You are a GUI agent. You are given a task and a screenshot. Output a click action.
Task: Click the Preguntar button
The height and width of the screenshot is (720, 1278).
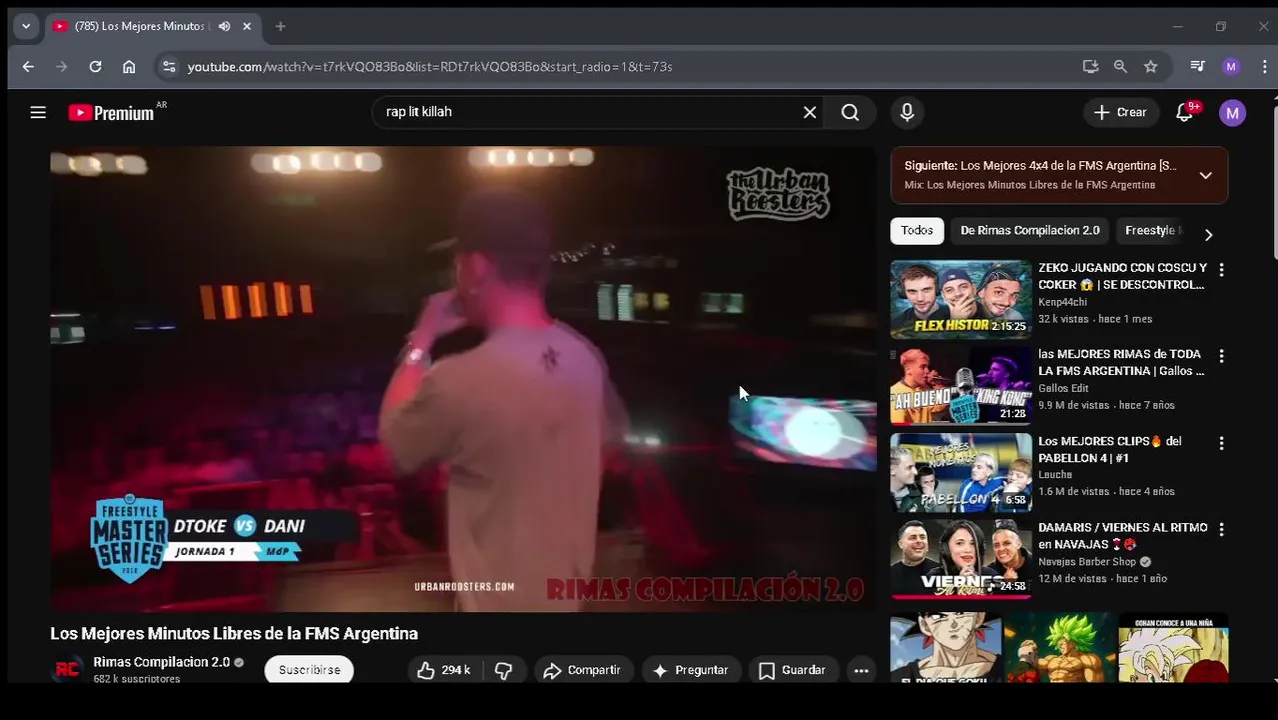pos(691,670)
